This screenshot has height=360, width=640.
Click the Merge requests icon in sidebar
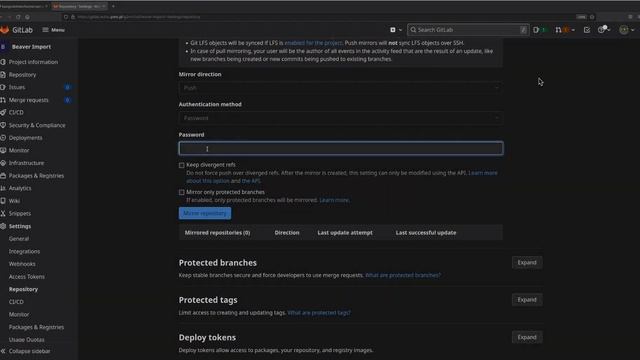[x=3, y=100]
